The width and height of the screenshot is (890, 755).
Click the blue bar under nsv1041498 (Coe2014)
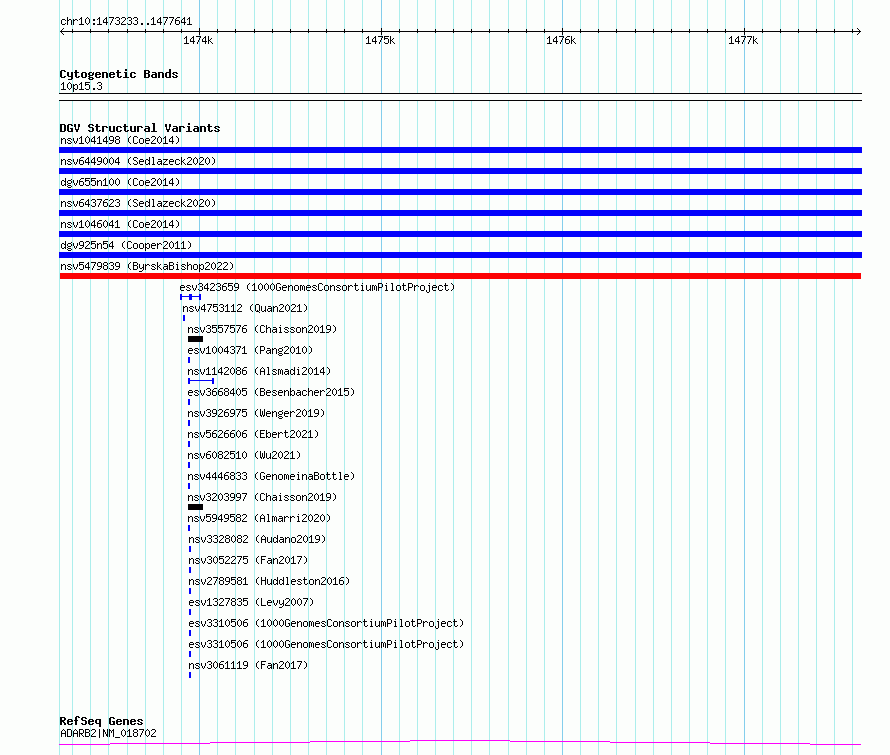[x=460, y=150]
